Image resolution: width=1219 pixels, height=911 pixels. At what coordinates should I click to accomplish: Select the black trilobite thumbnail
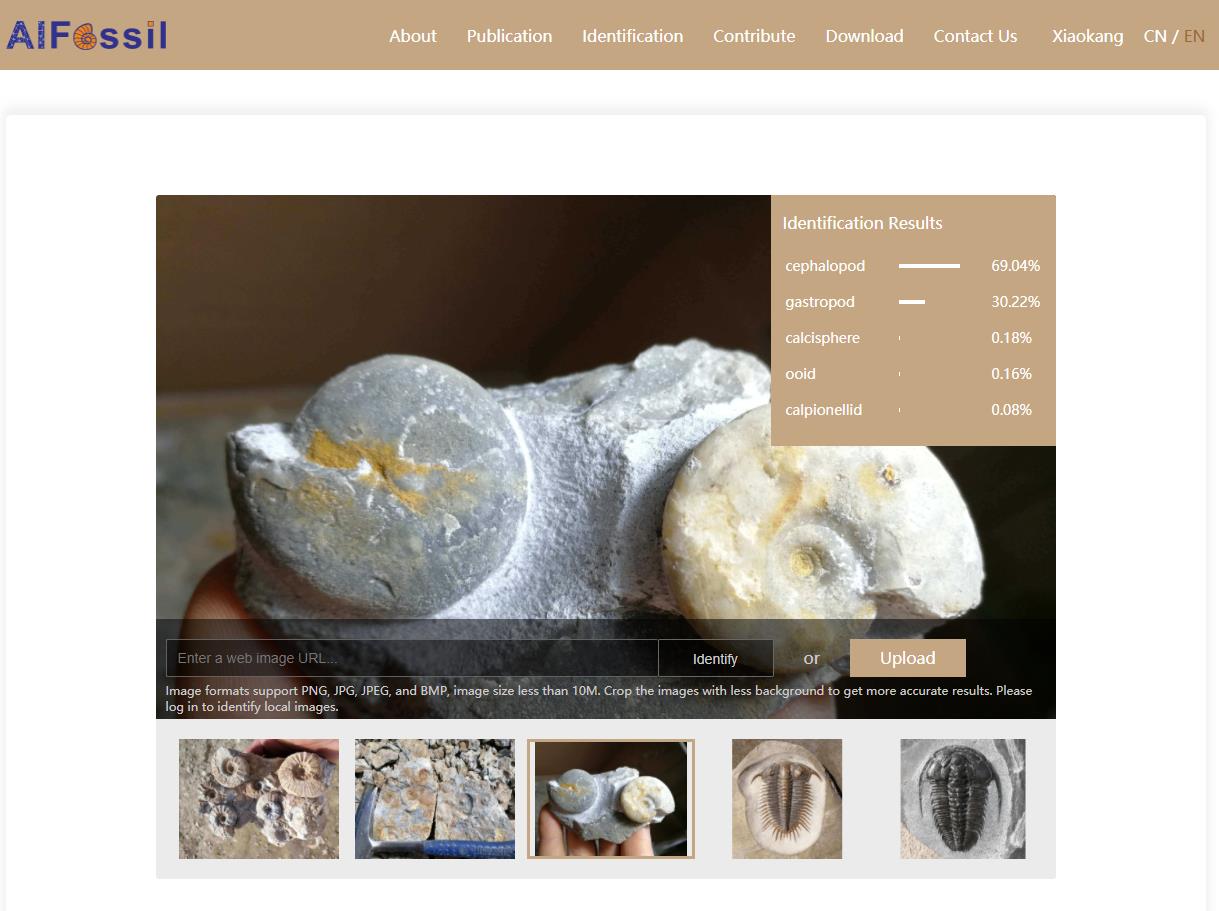[963, 799]
